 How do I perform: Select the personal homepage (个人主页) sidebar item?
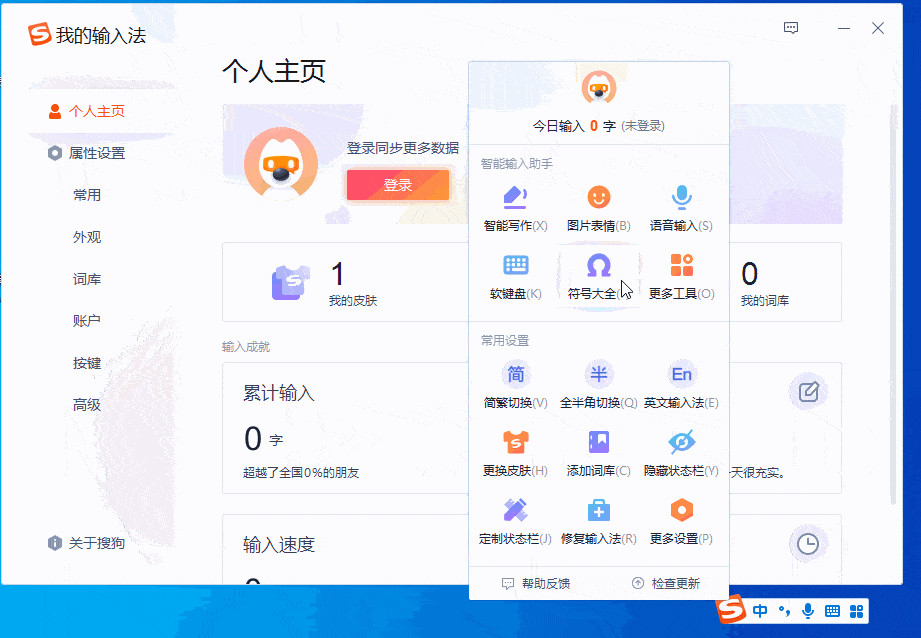click(87, 111)
